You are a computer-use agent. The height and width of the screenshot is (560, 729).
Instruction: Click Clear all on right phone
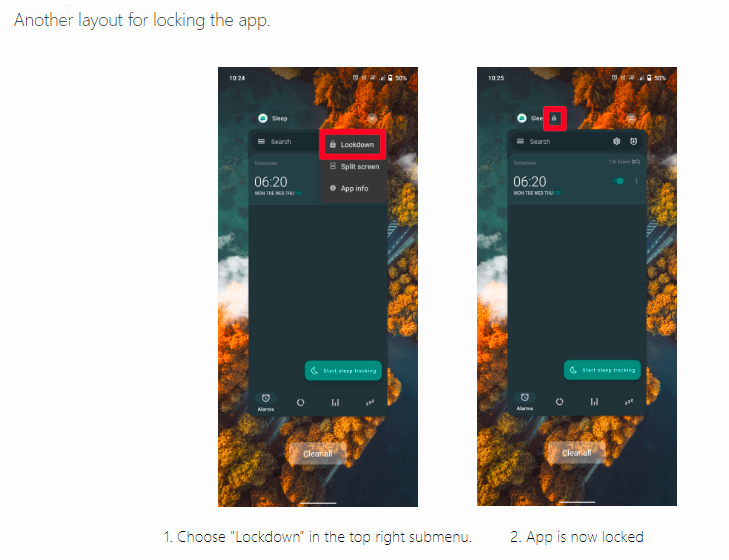tap(577, 453)
